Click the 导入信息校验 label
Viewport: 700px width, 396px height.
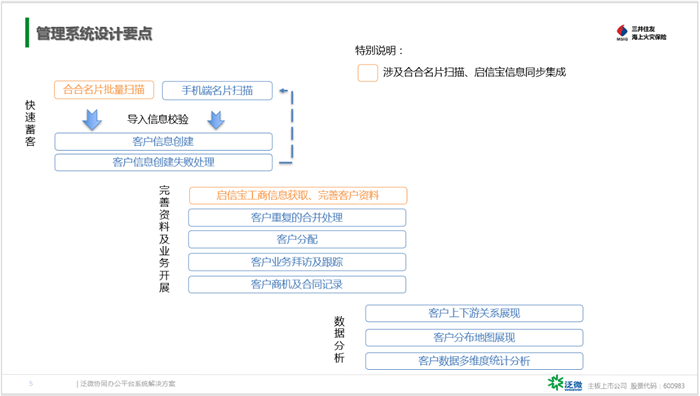[x=158, y=119]
